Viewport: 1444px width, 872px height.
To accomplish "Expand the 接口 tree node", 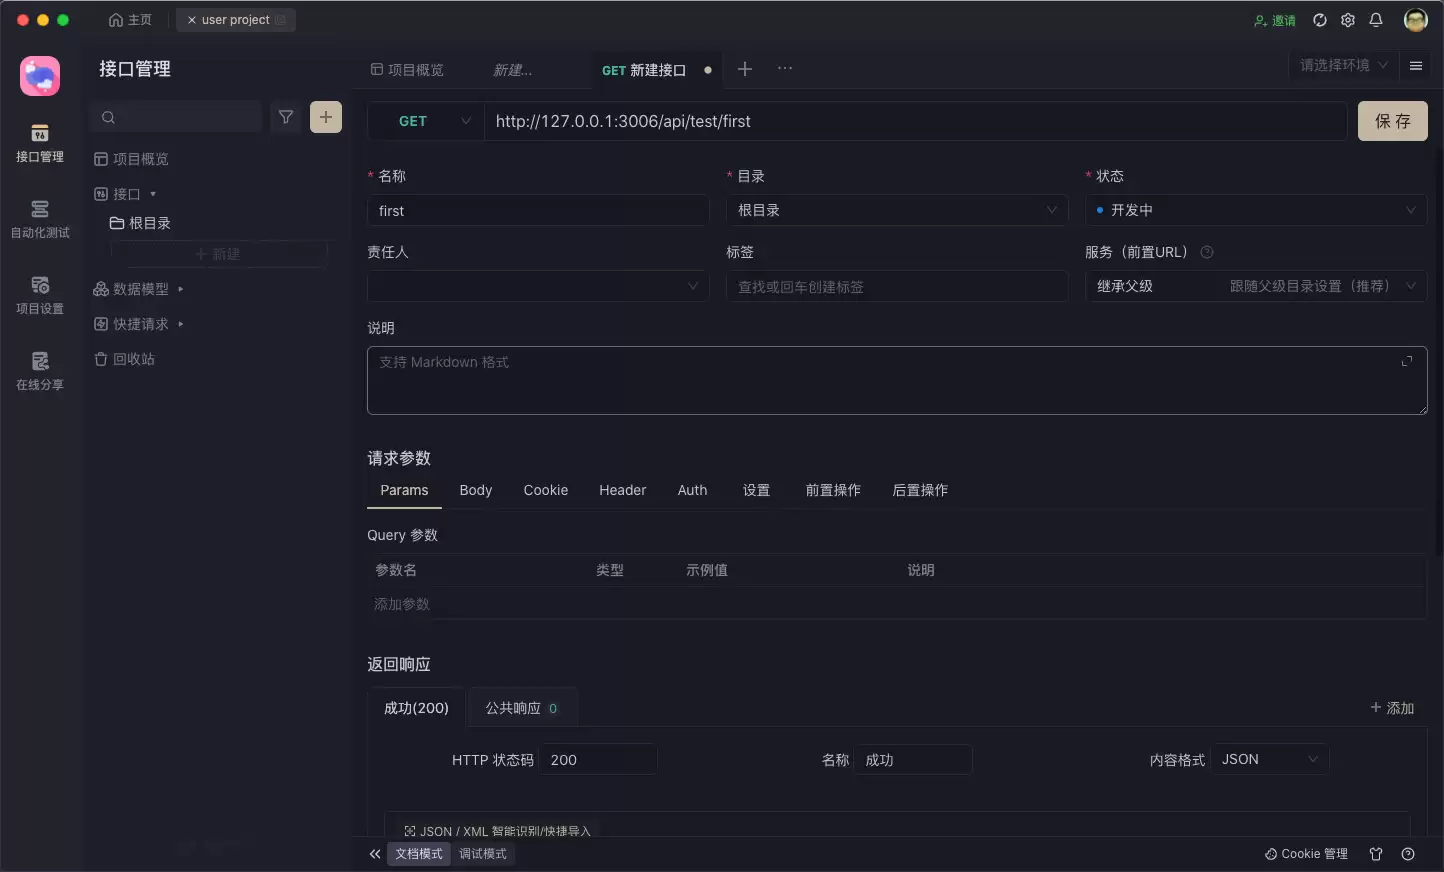I will pyautogui.click(x=125, y=194).
